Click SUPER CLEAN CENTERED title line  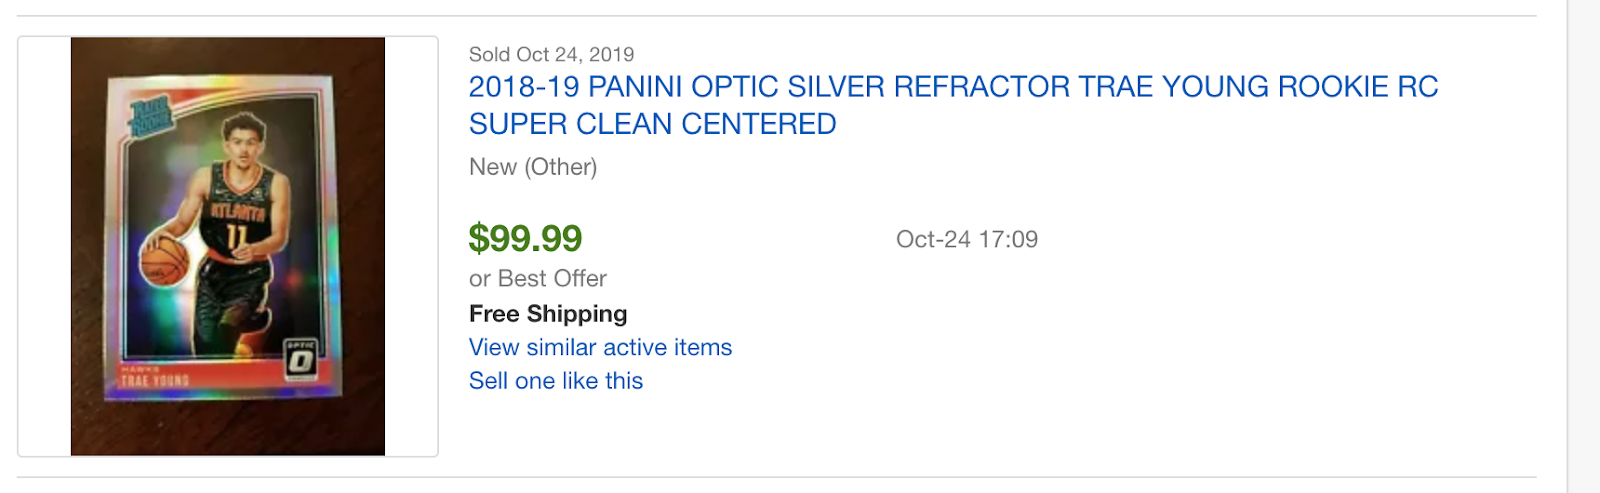[652, 124]
